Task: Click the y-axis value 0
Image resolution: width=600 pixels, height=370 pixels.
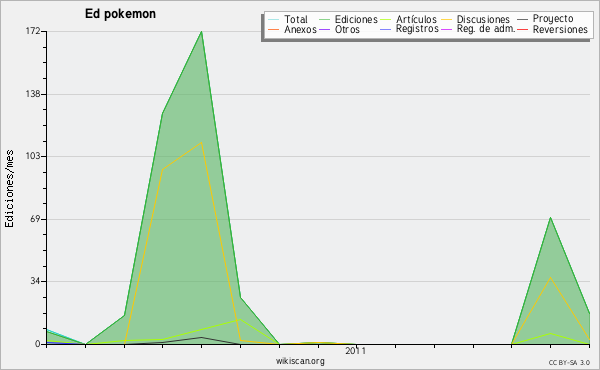Action: click(x=38, y=344)
